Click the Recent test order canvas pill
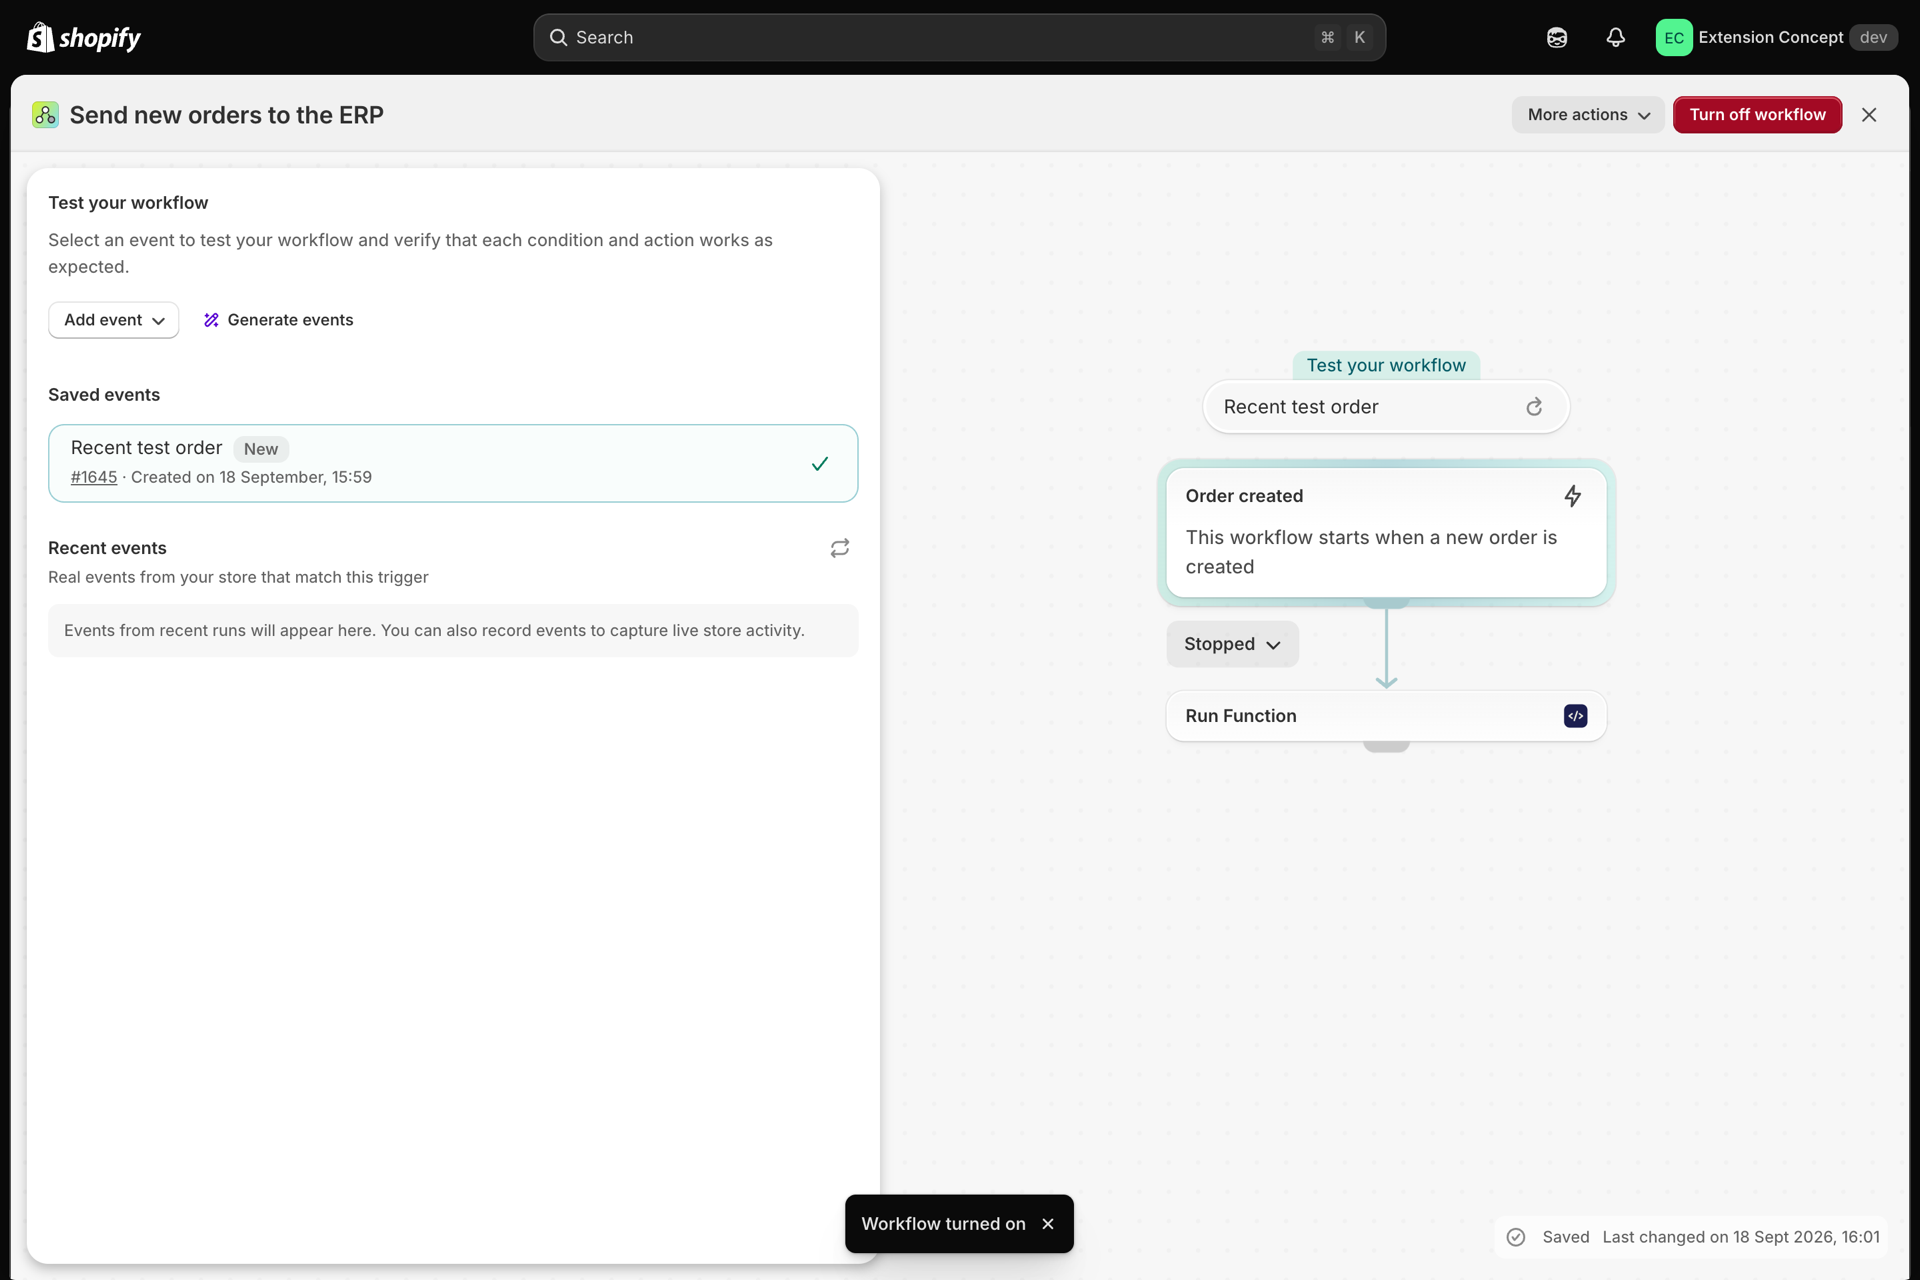 point(1386,407)
